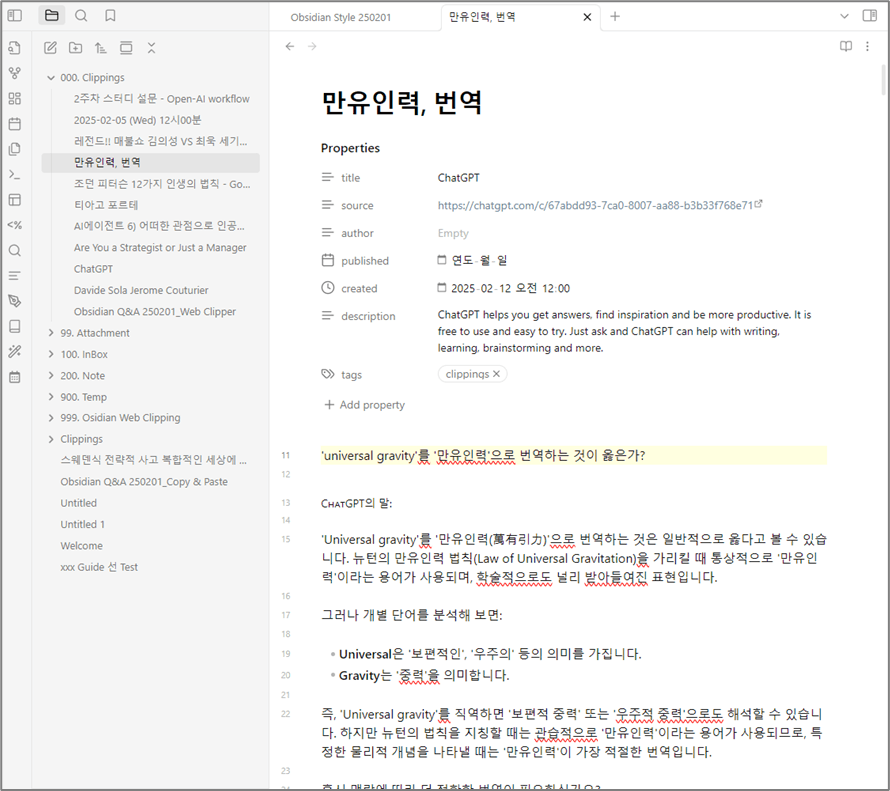The width and height of the screenshot is (890, 791).
Task: Click the bottom calendar ribbon icon
Action: point(15,377)
